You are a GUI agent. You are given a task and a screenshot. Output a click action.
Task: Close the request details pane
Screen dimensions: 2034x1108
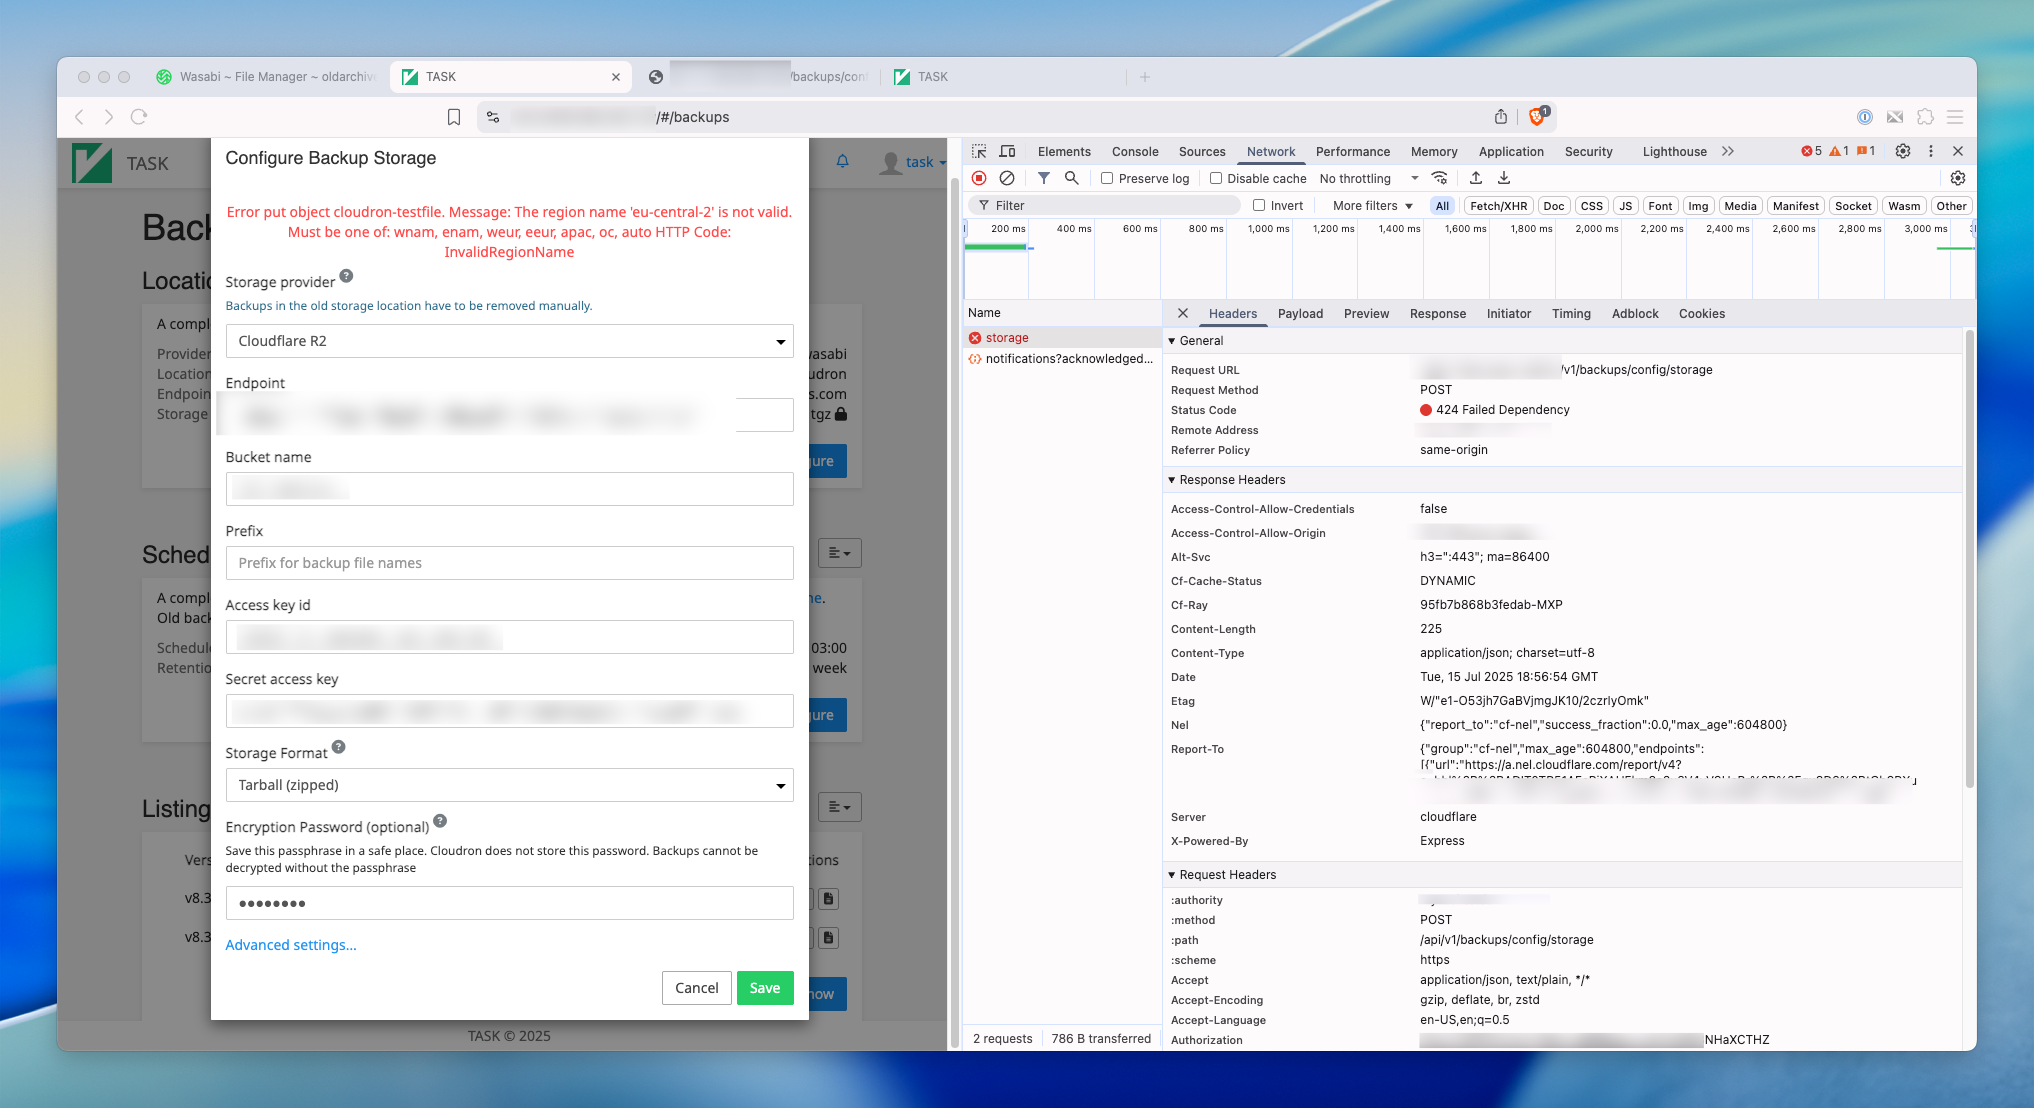point(1183,313)
